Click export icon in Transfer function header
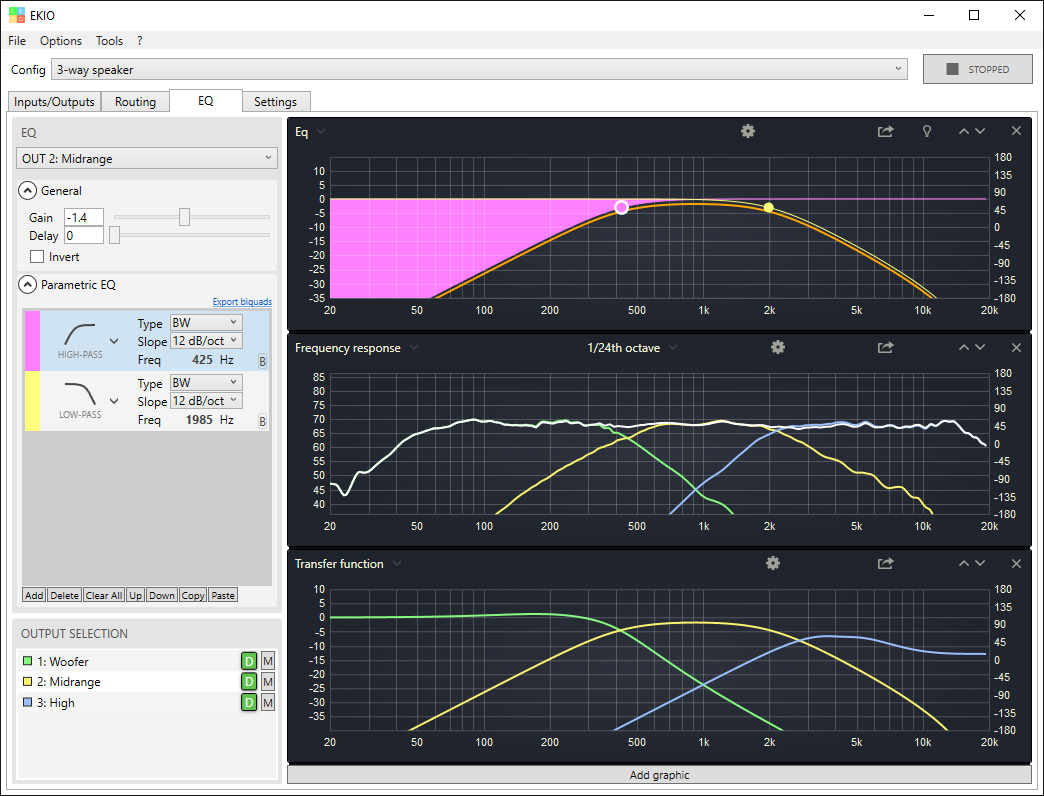The width and height of the screenshot is (1044, 796). [885, 563]
